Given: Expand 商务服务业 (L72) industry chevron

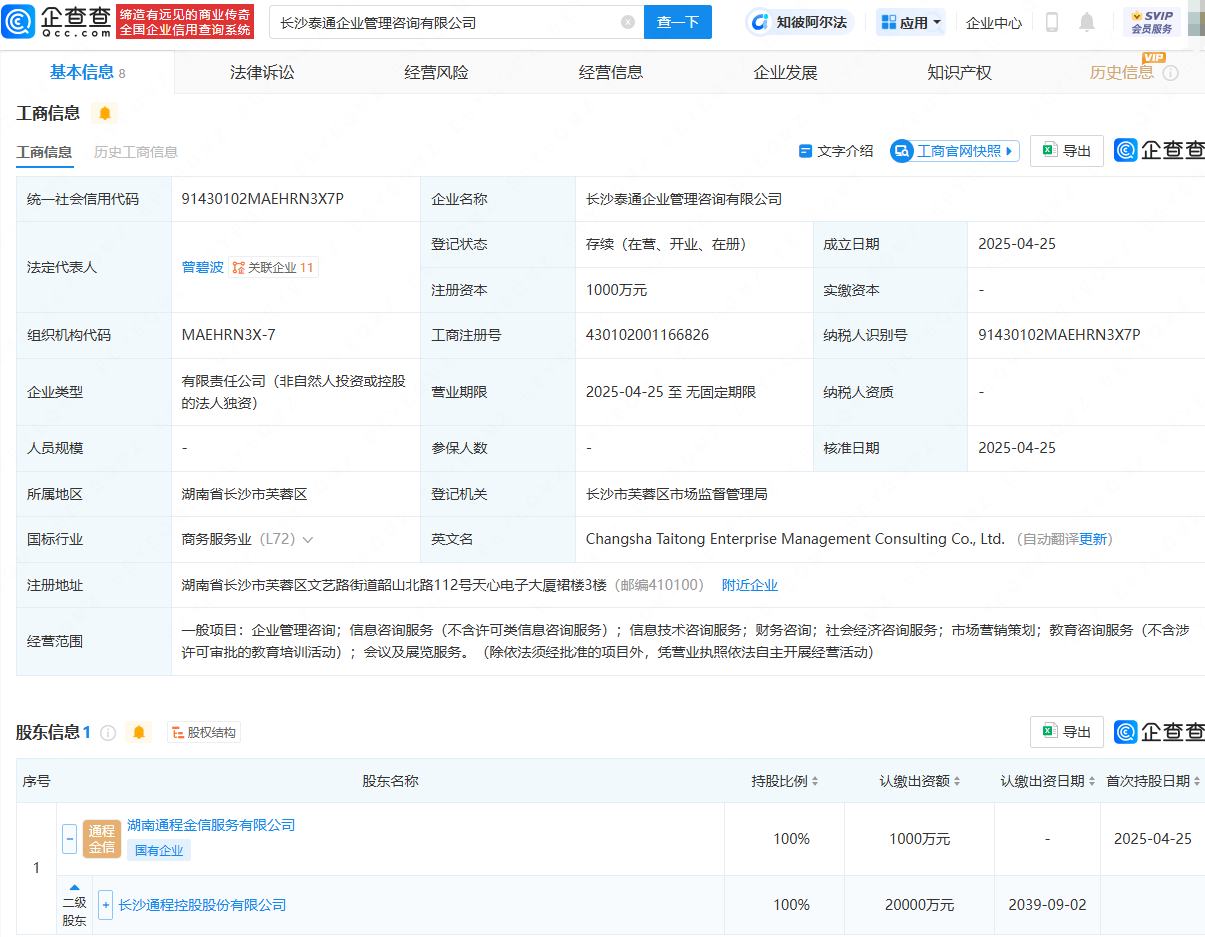Looking at the screenshot, I should [x=308, y=539].
